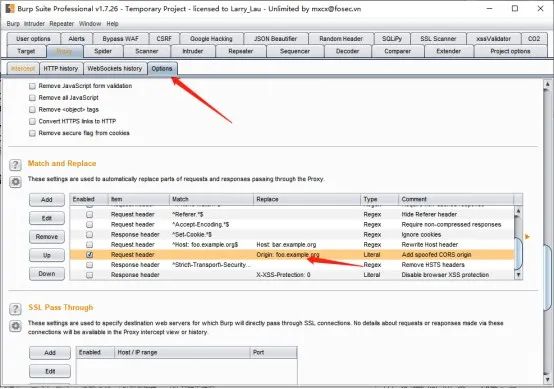The width and height of the screenshot is (554, 389).
Task: Enable Convert HTTPS links to HTTP
Action: [32, 121]
